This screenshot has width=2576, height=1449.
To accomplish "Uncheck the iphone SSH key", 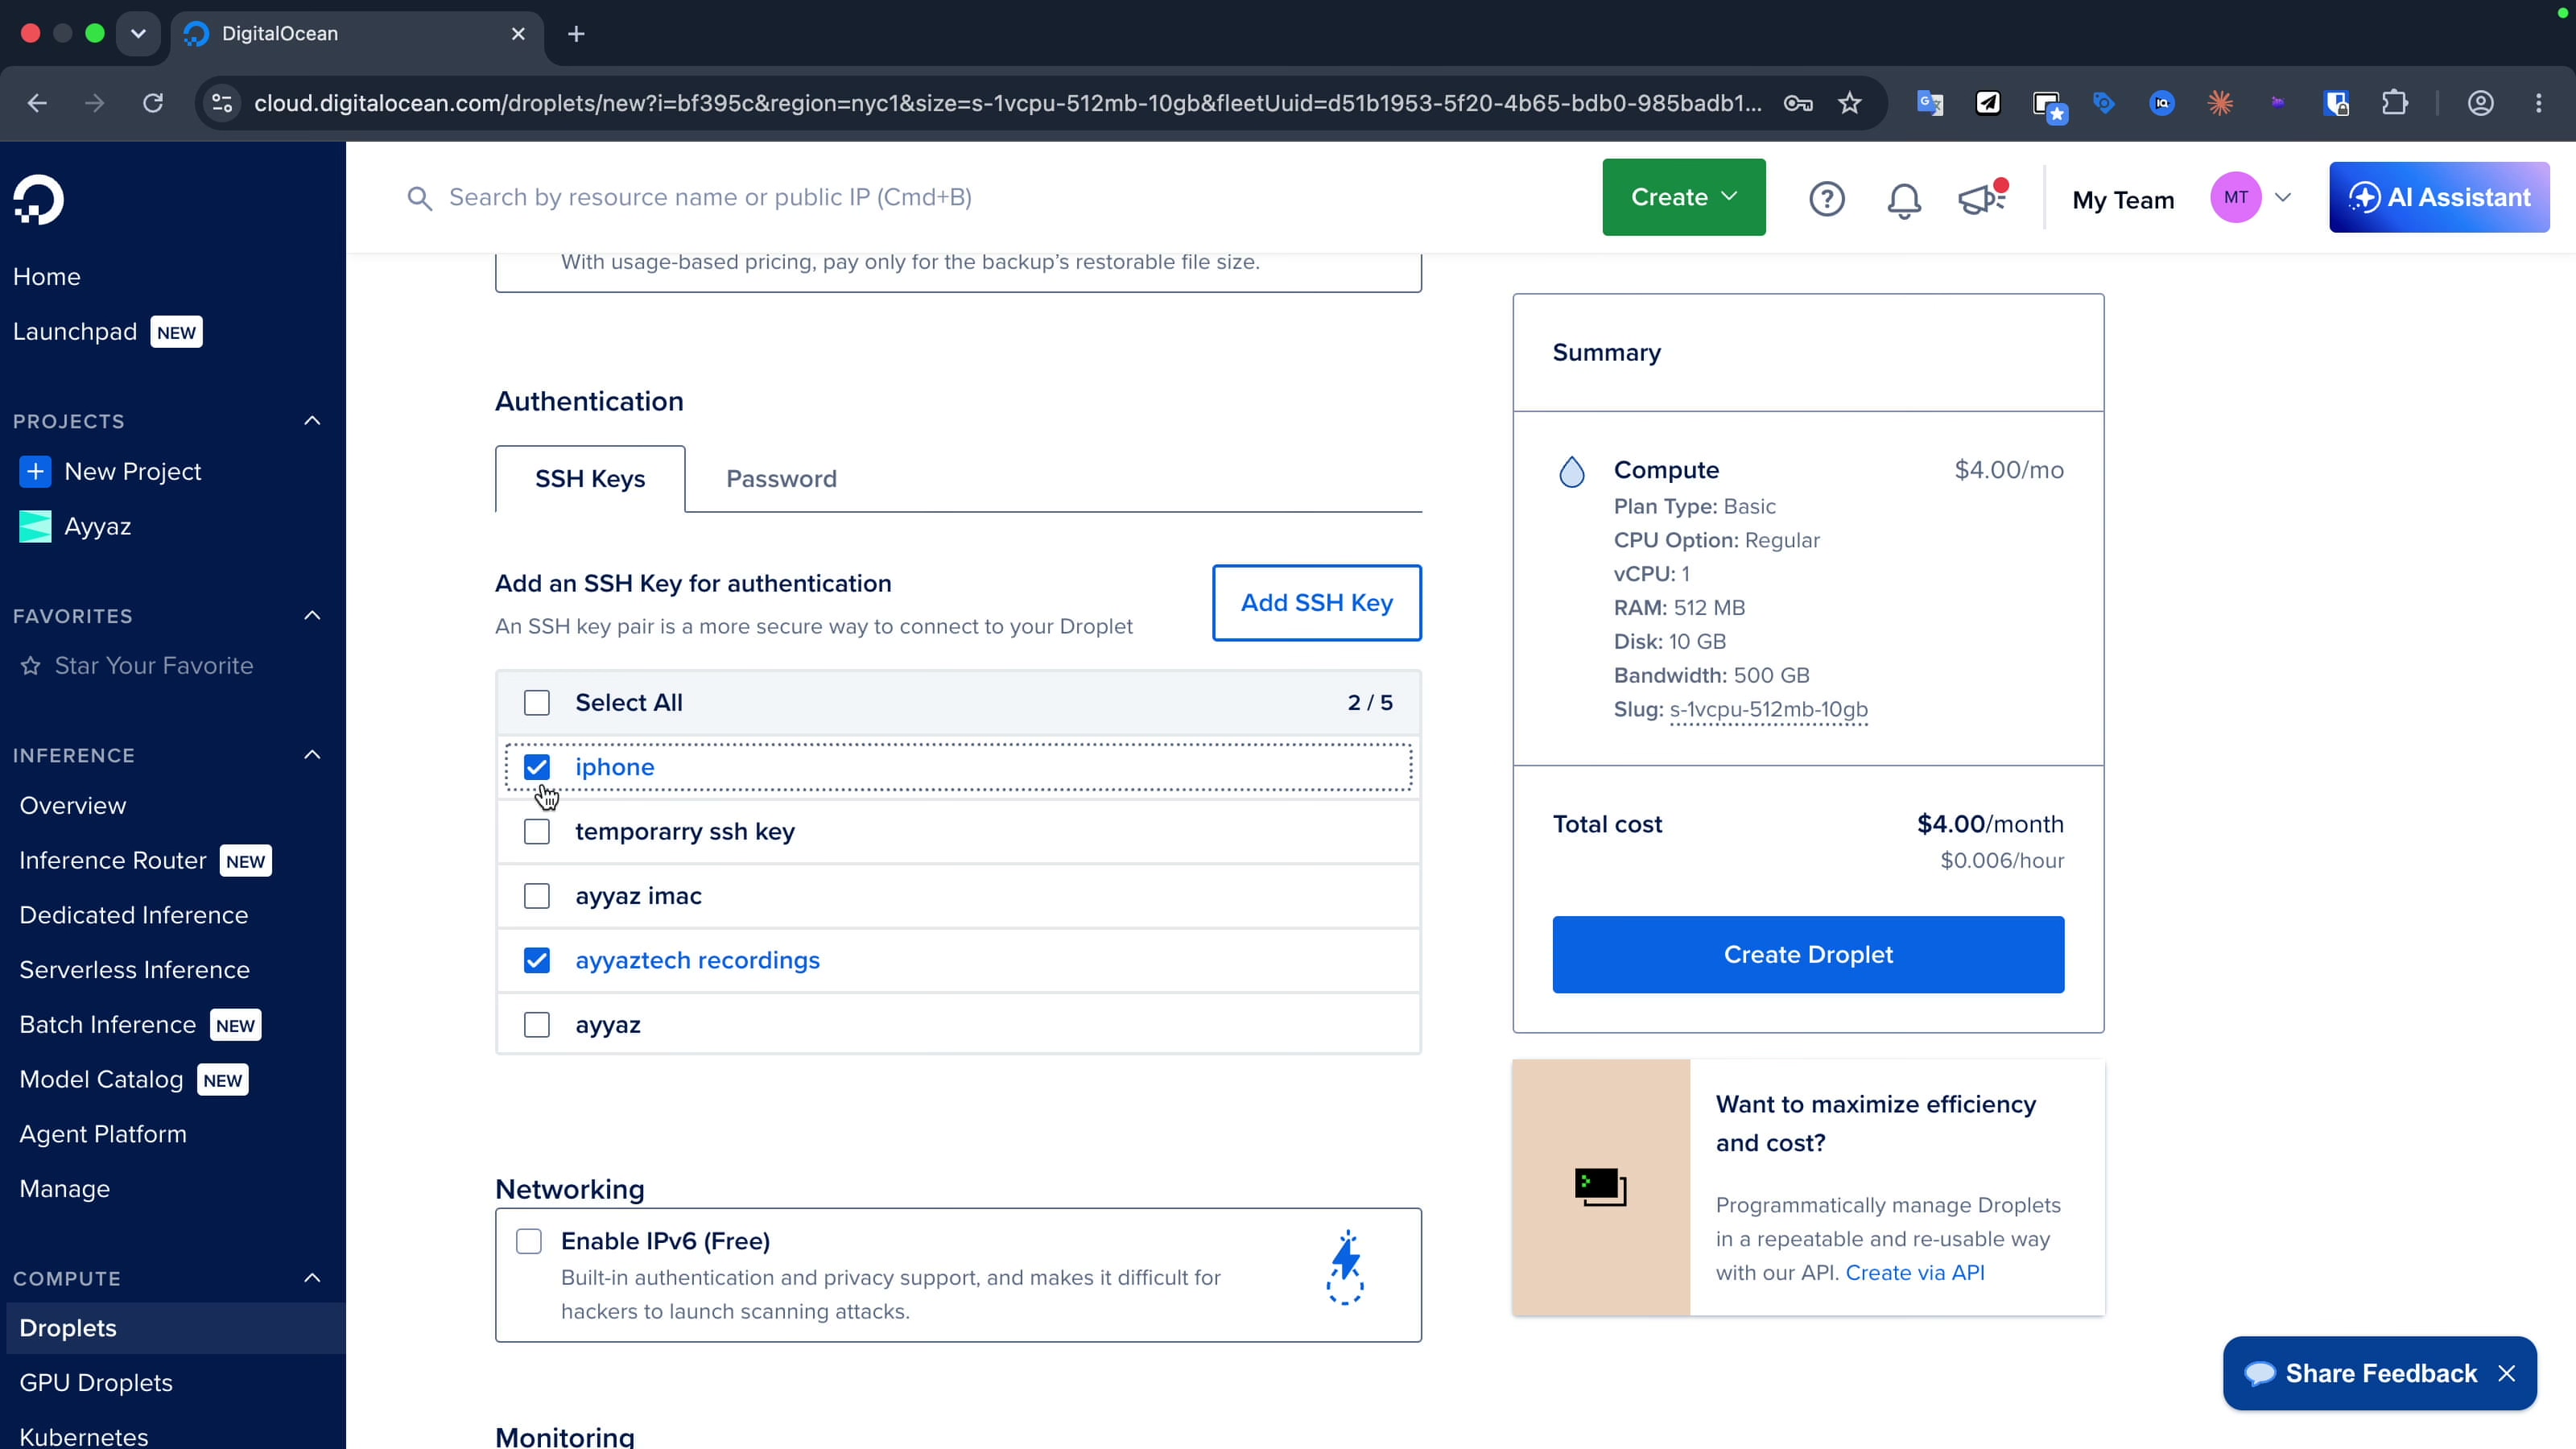I will click(x=537, y=767).
